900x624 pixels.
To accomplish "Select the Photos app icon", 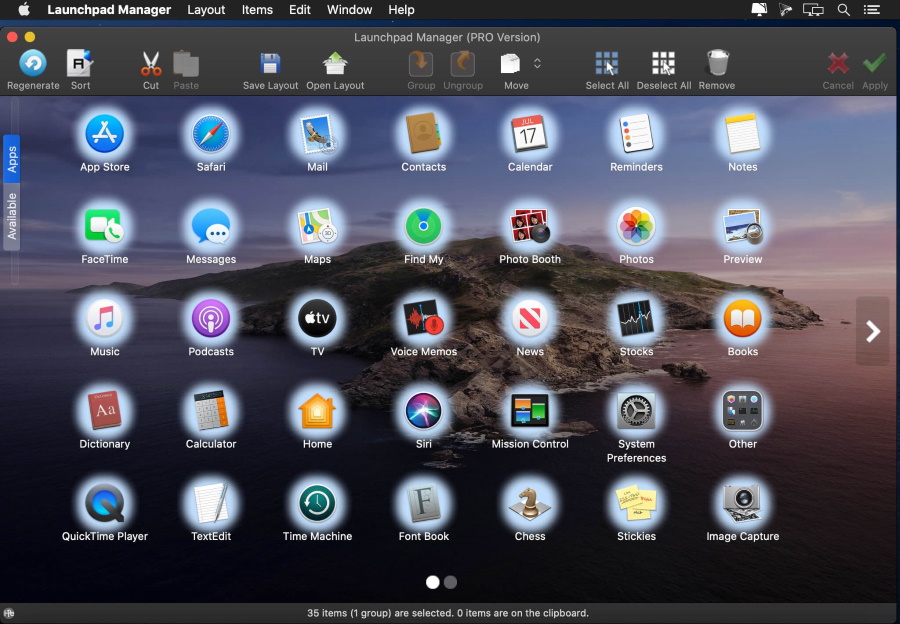I will (x=636, y=226).
